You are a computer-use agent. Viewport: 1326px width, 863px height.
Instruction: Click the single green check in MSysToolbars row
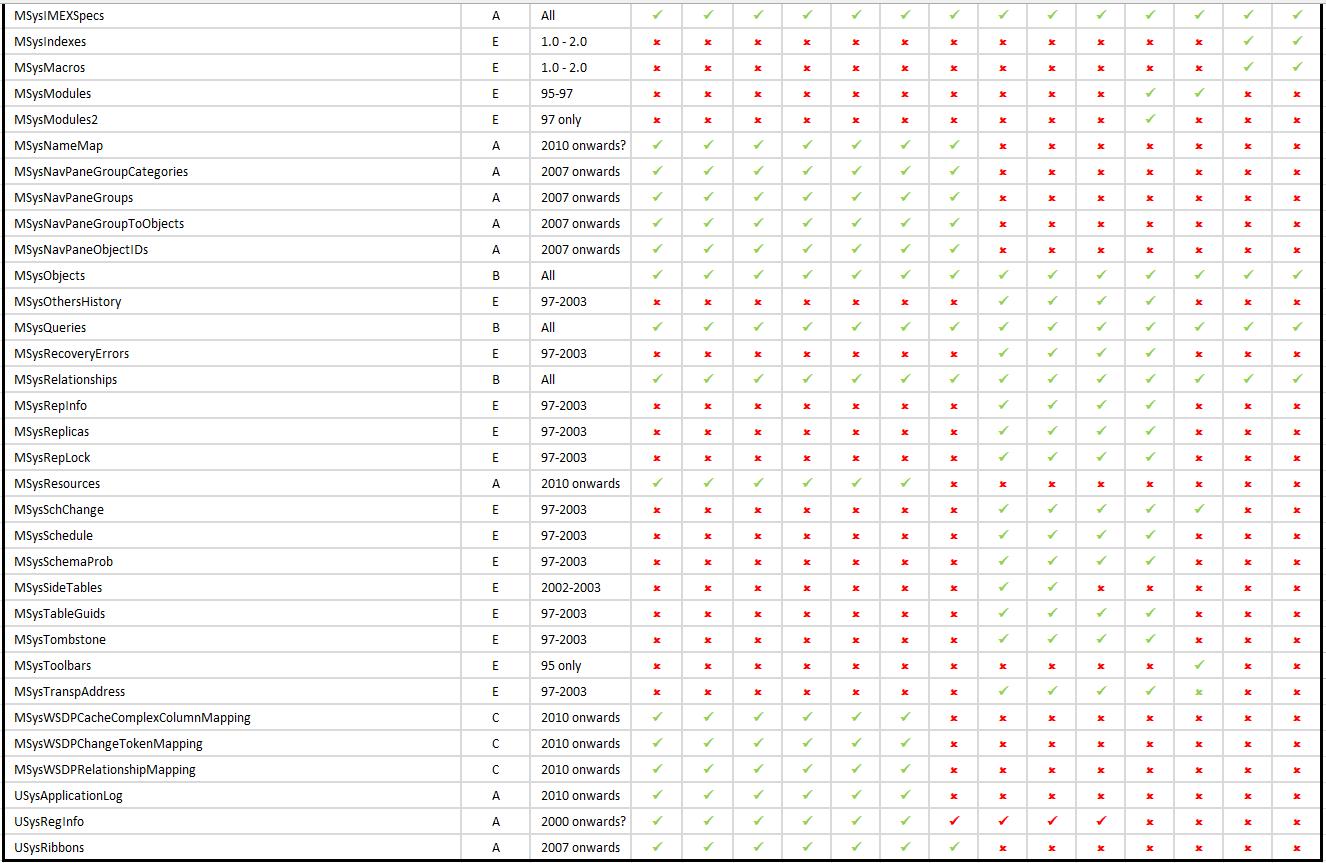tap(1199, 665)
